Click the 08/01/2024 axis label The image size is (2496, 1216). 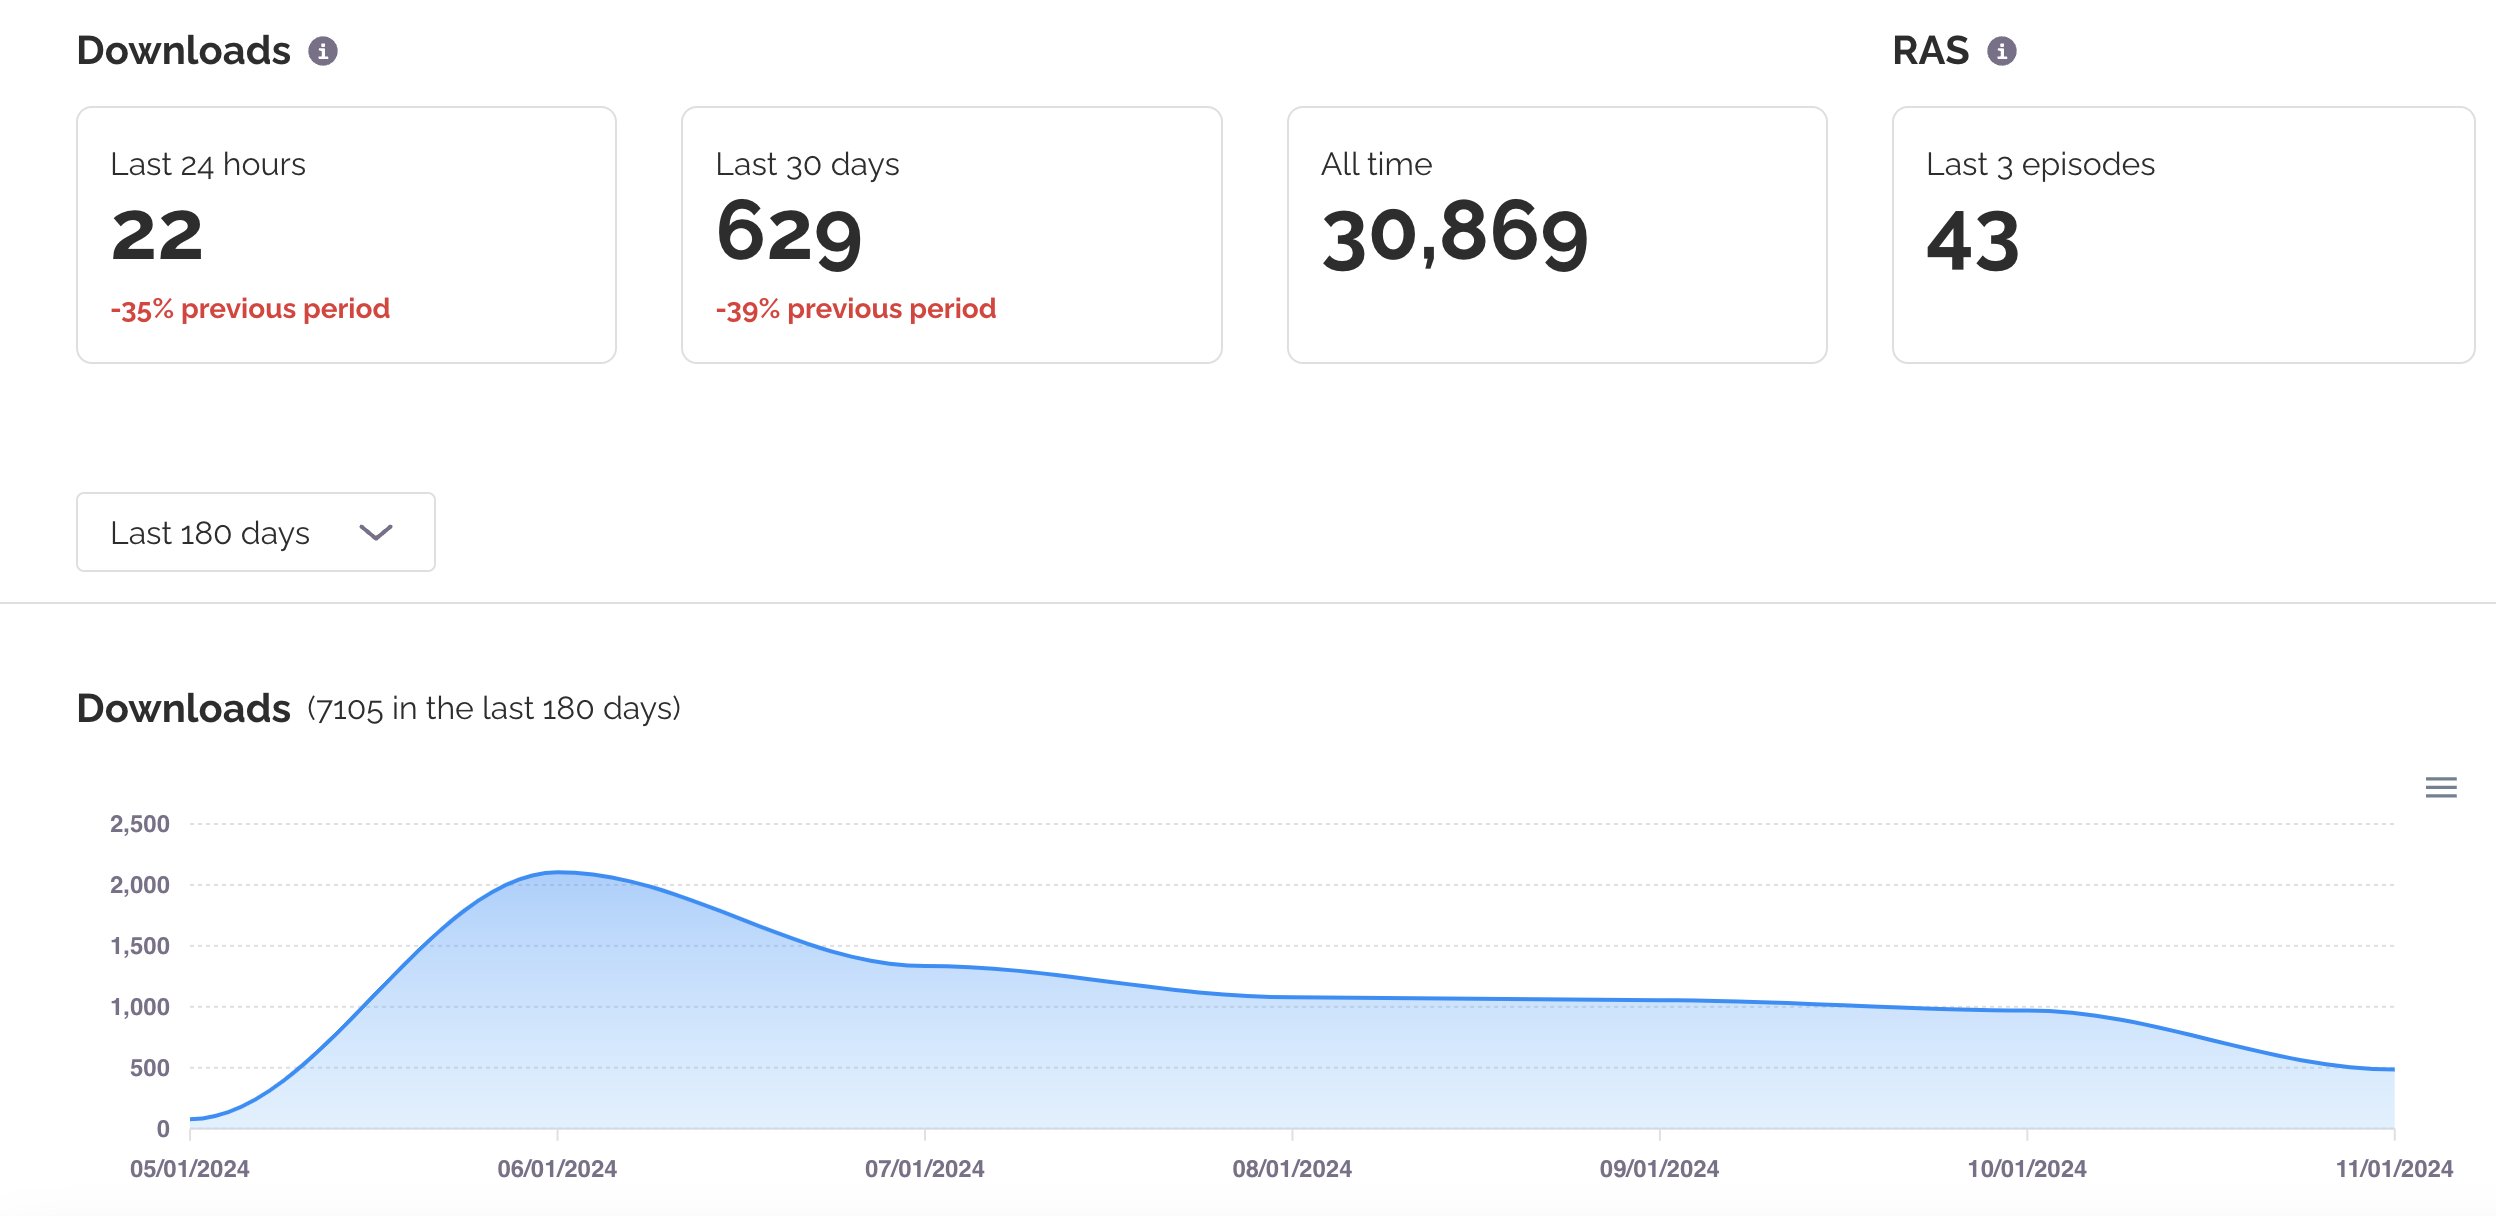point(1291,1169)
